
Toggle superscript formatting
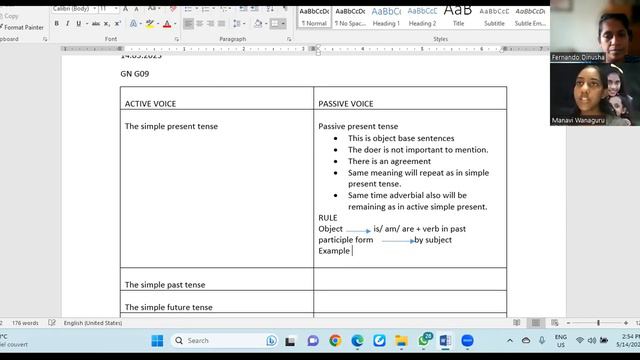118,24
